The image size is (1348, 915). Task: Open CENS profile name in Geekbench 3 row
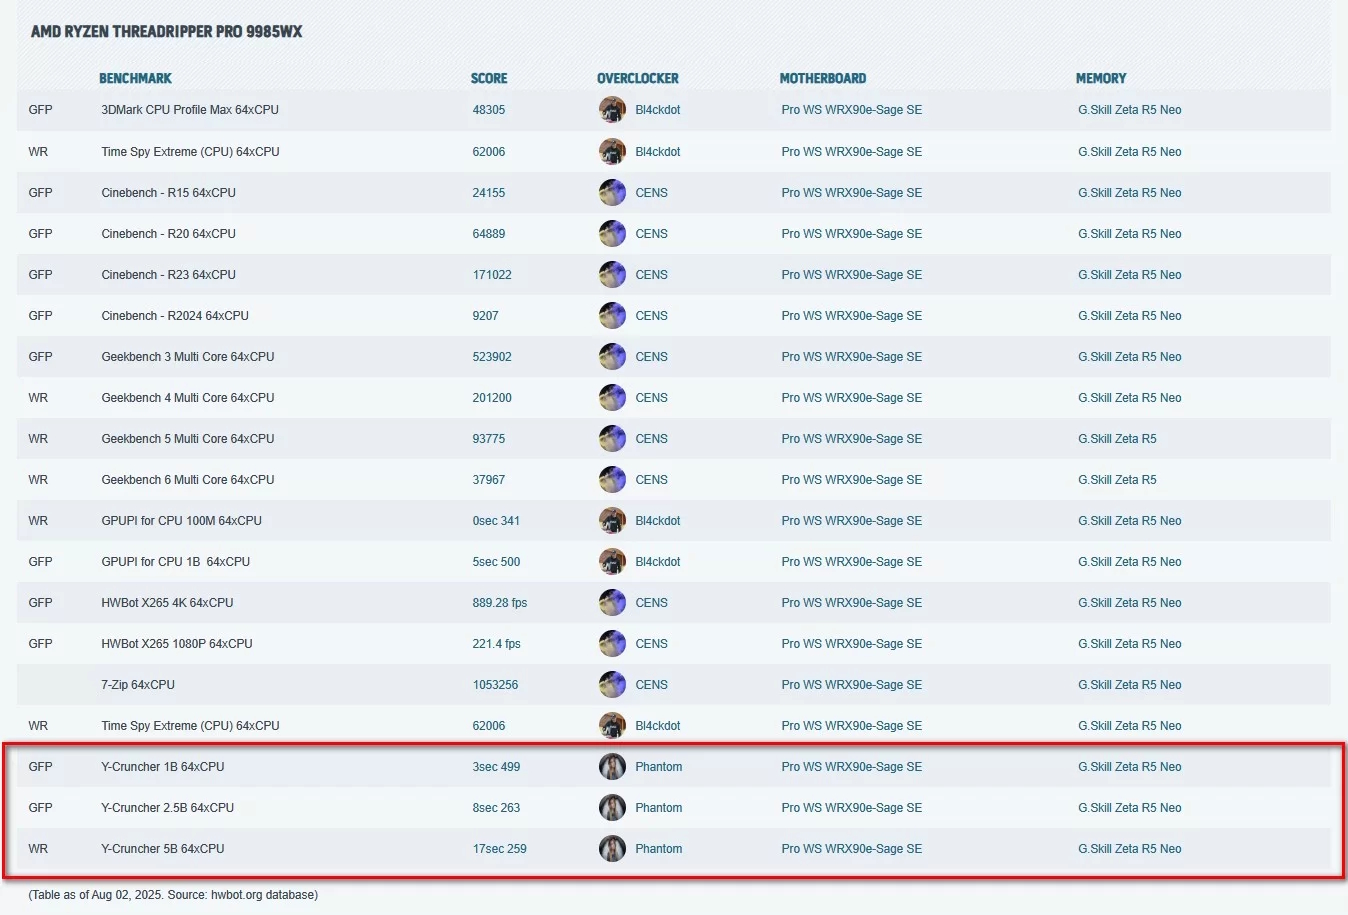coord(651,357)
